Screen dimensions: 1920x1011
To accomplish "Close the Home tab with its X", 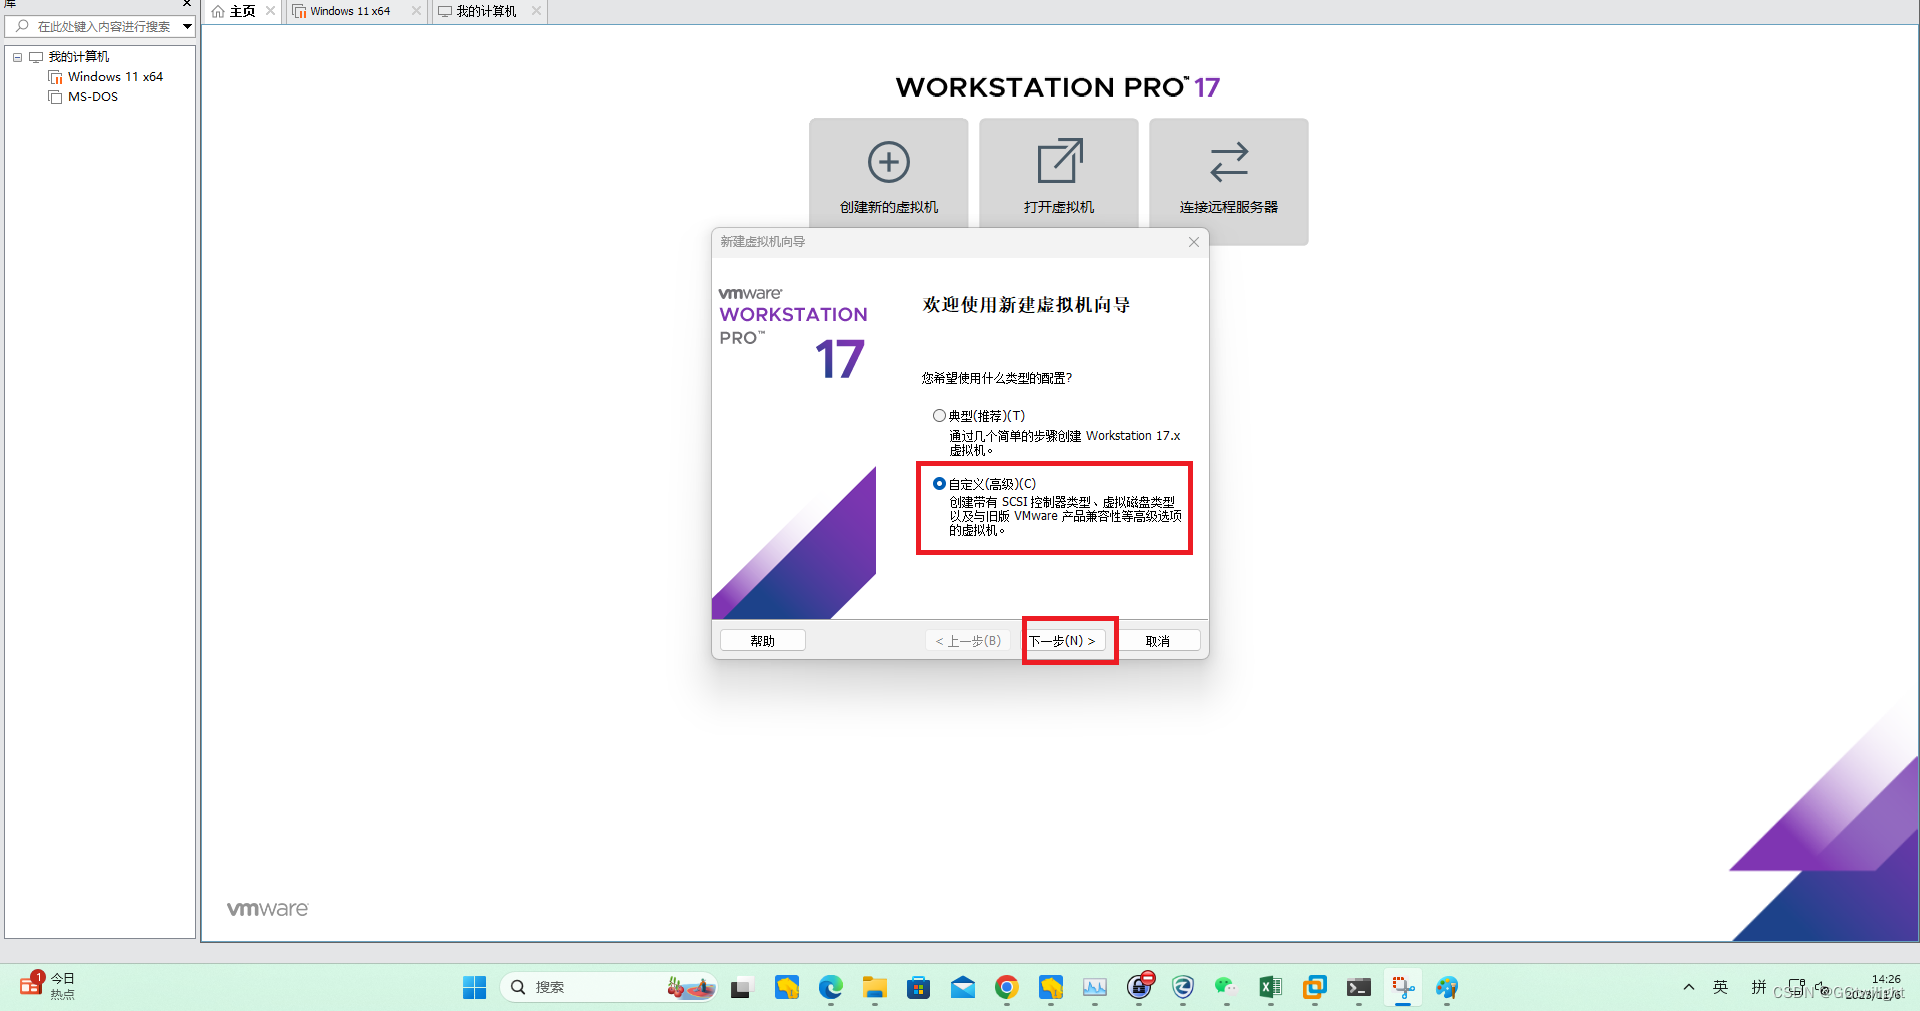I will [x=270, y=11].
